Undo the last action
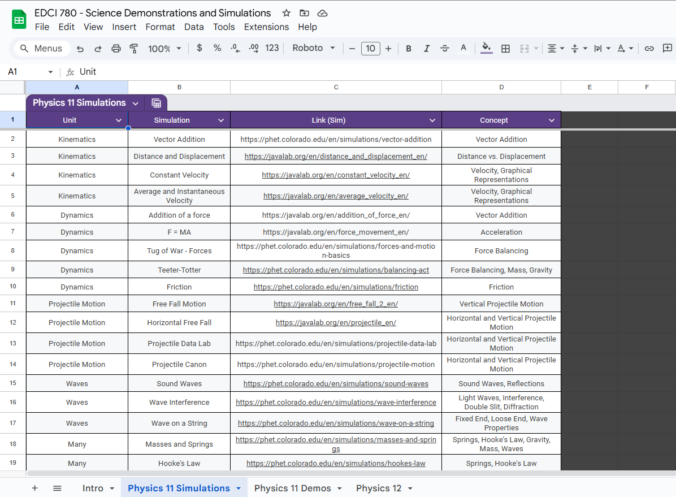The width and height of the screenshot is (676, 497). (x=80, y=49)
